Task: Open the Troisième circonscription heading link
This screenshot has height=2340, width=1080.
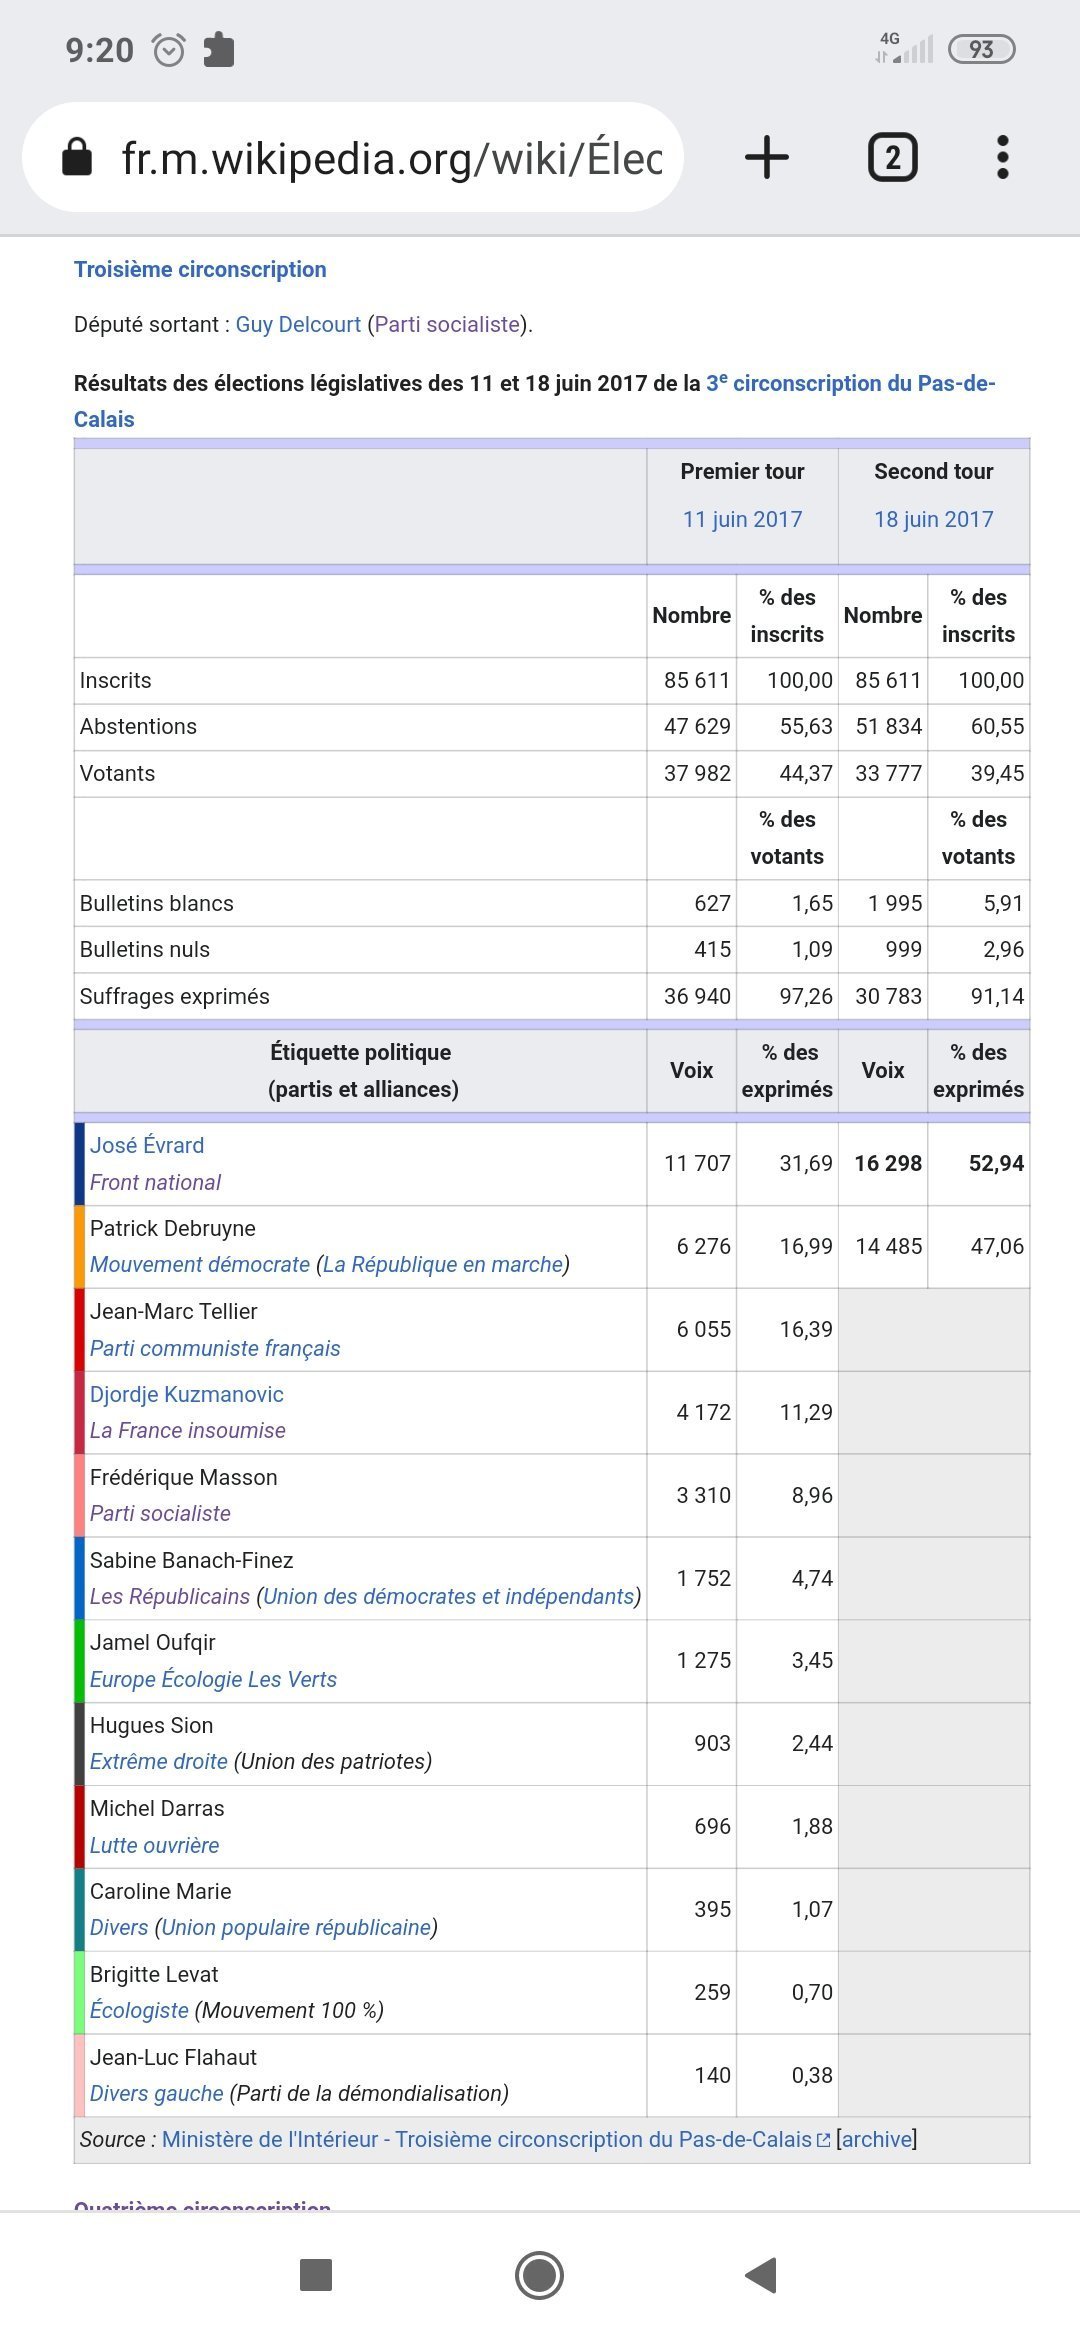Action: (200, 270)
